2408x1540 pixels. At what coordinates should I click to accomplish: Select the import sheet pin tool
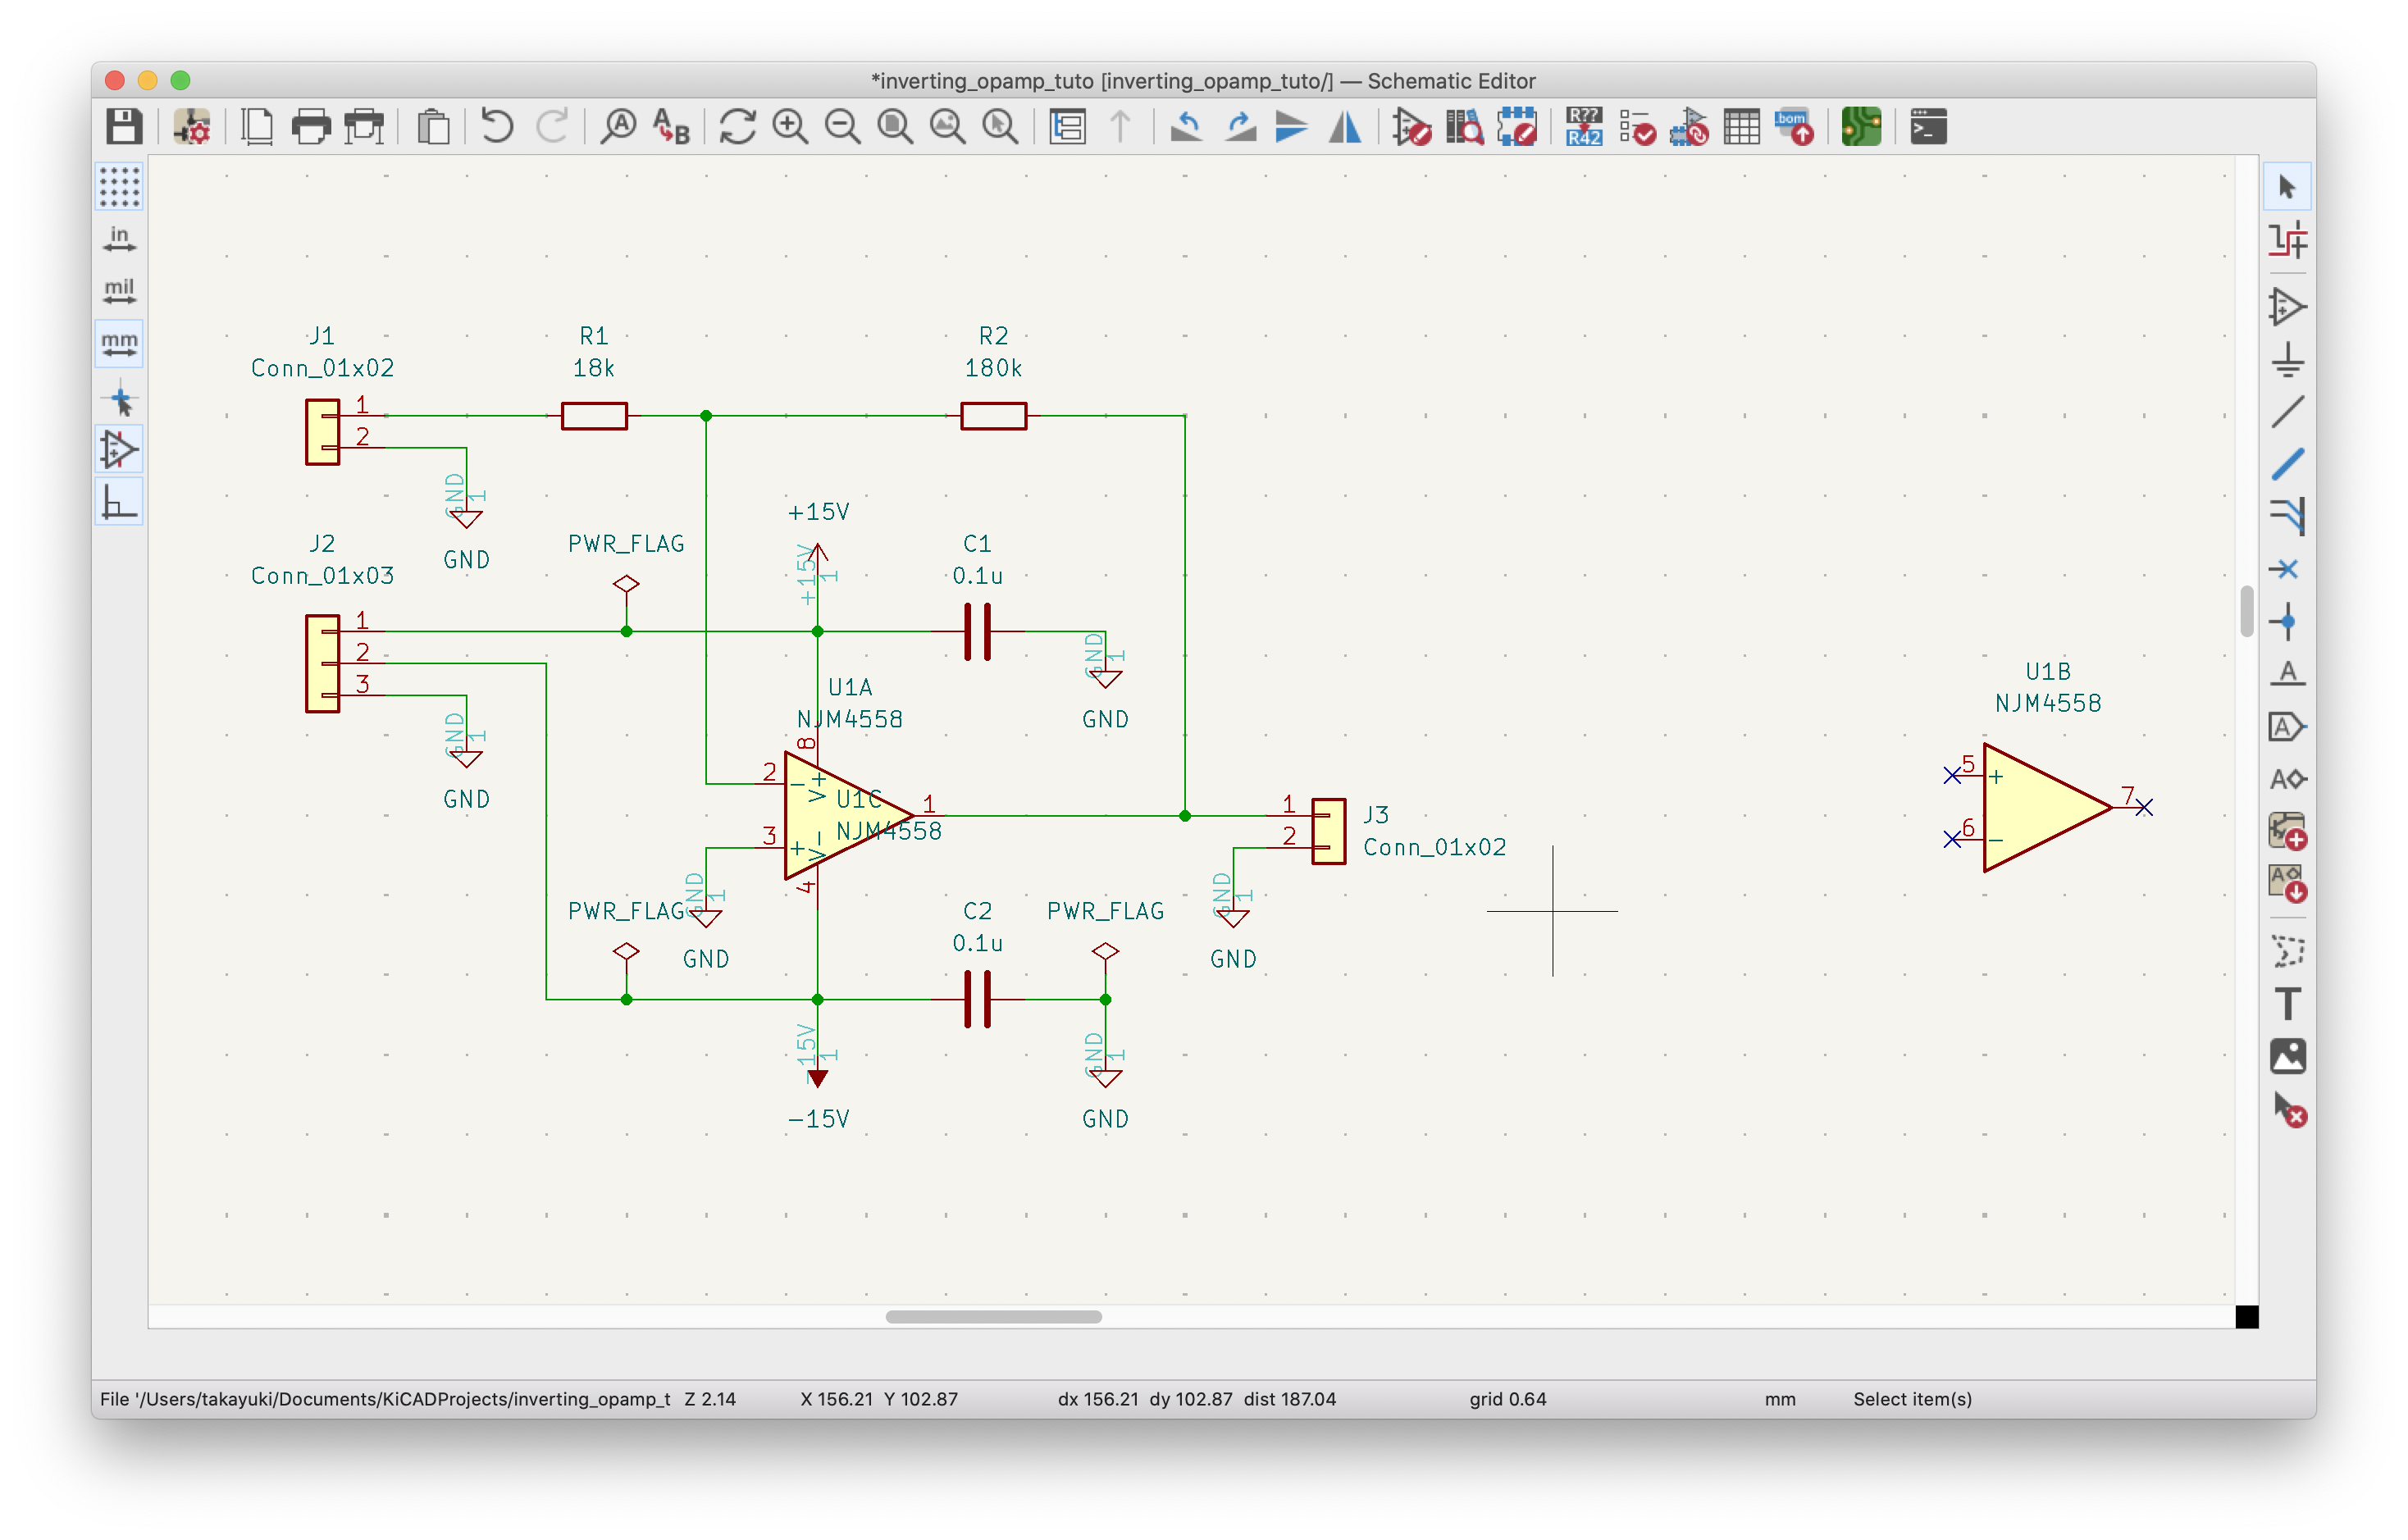coord(2287,883)
